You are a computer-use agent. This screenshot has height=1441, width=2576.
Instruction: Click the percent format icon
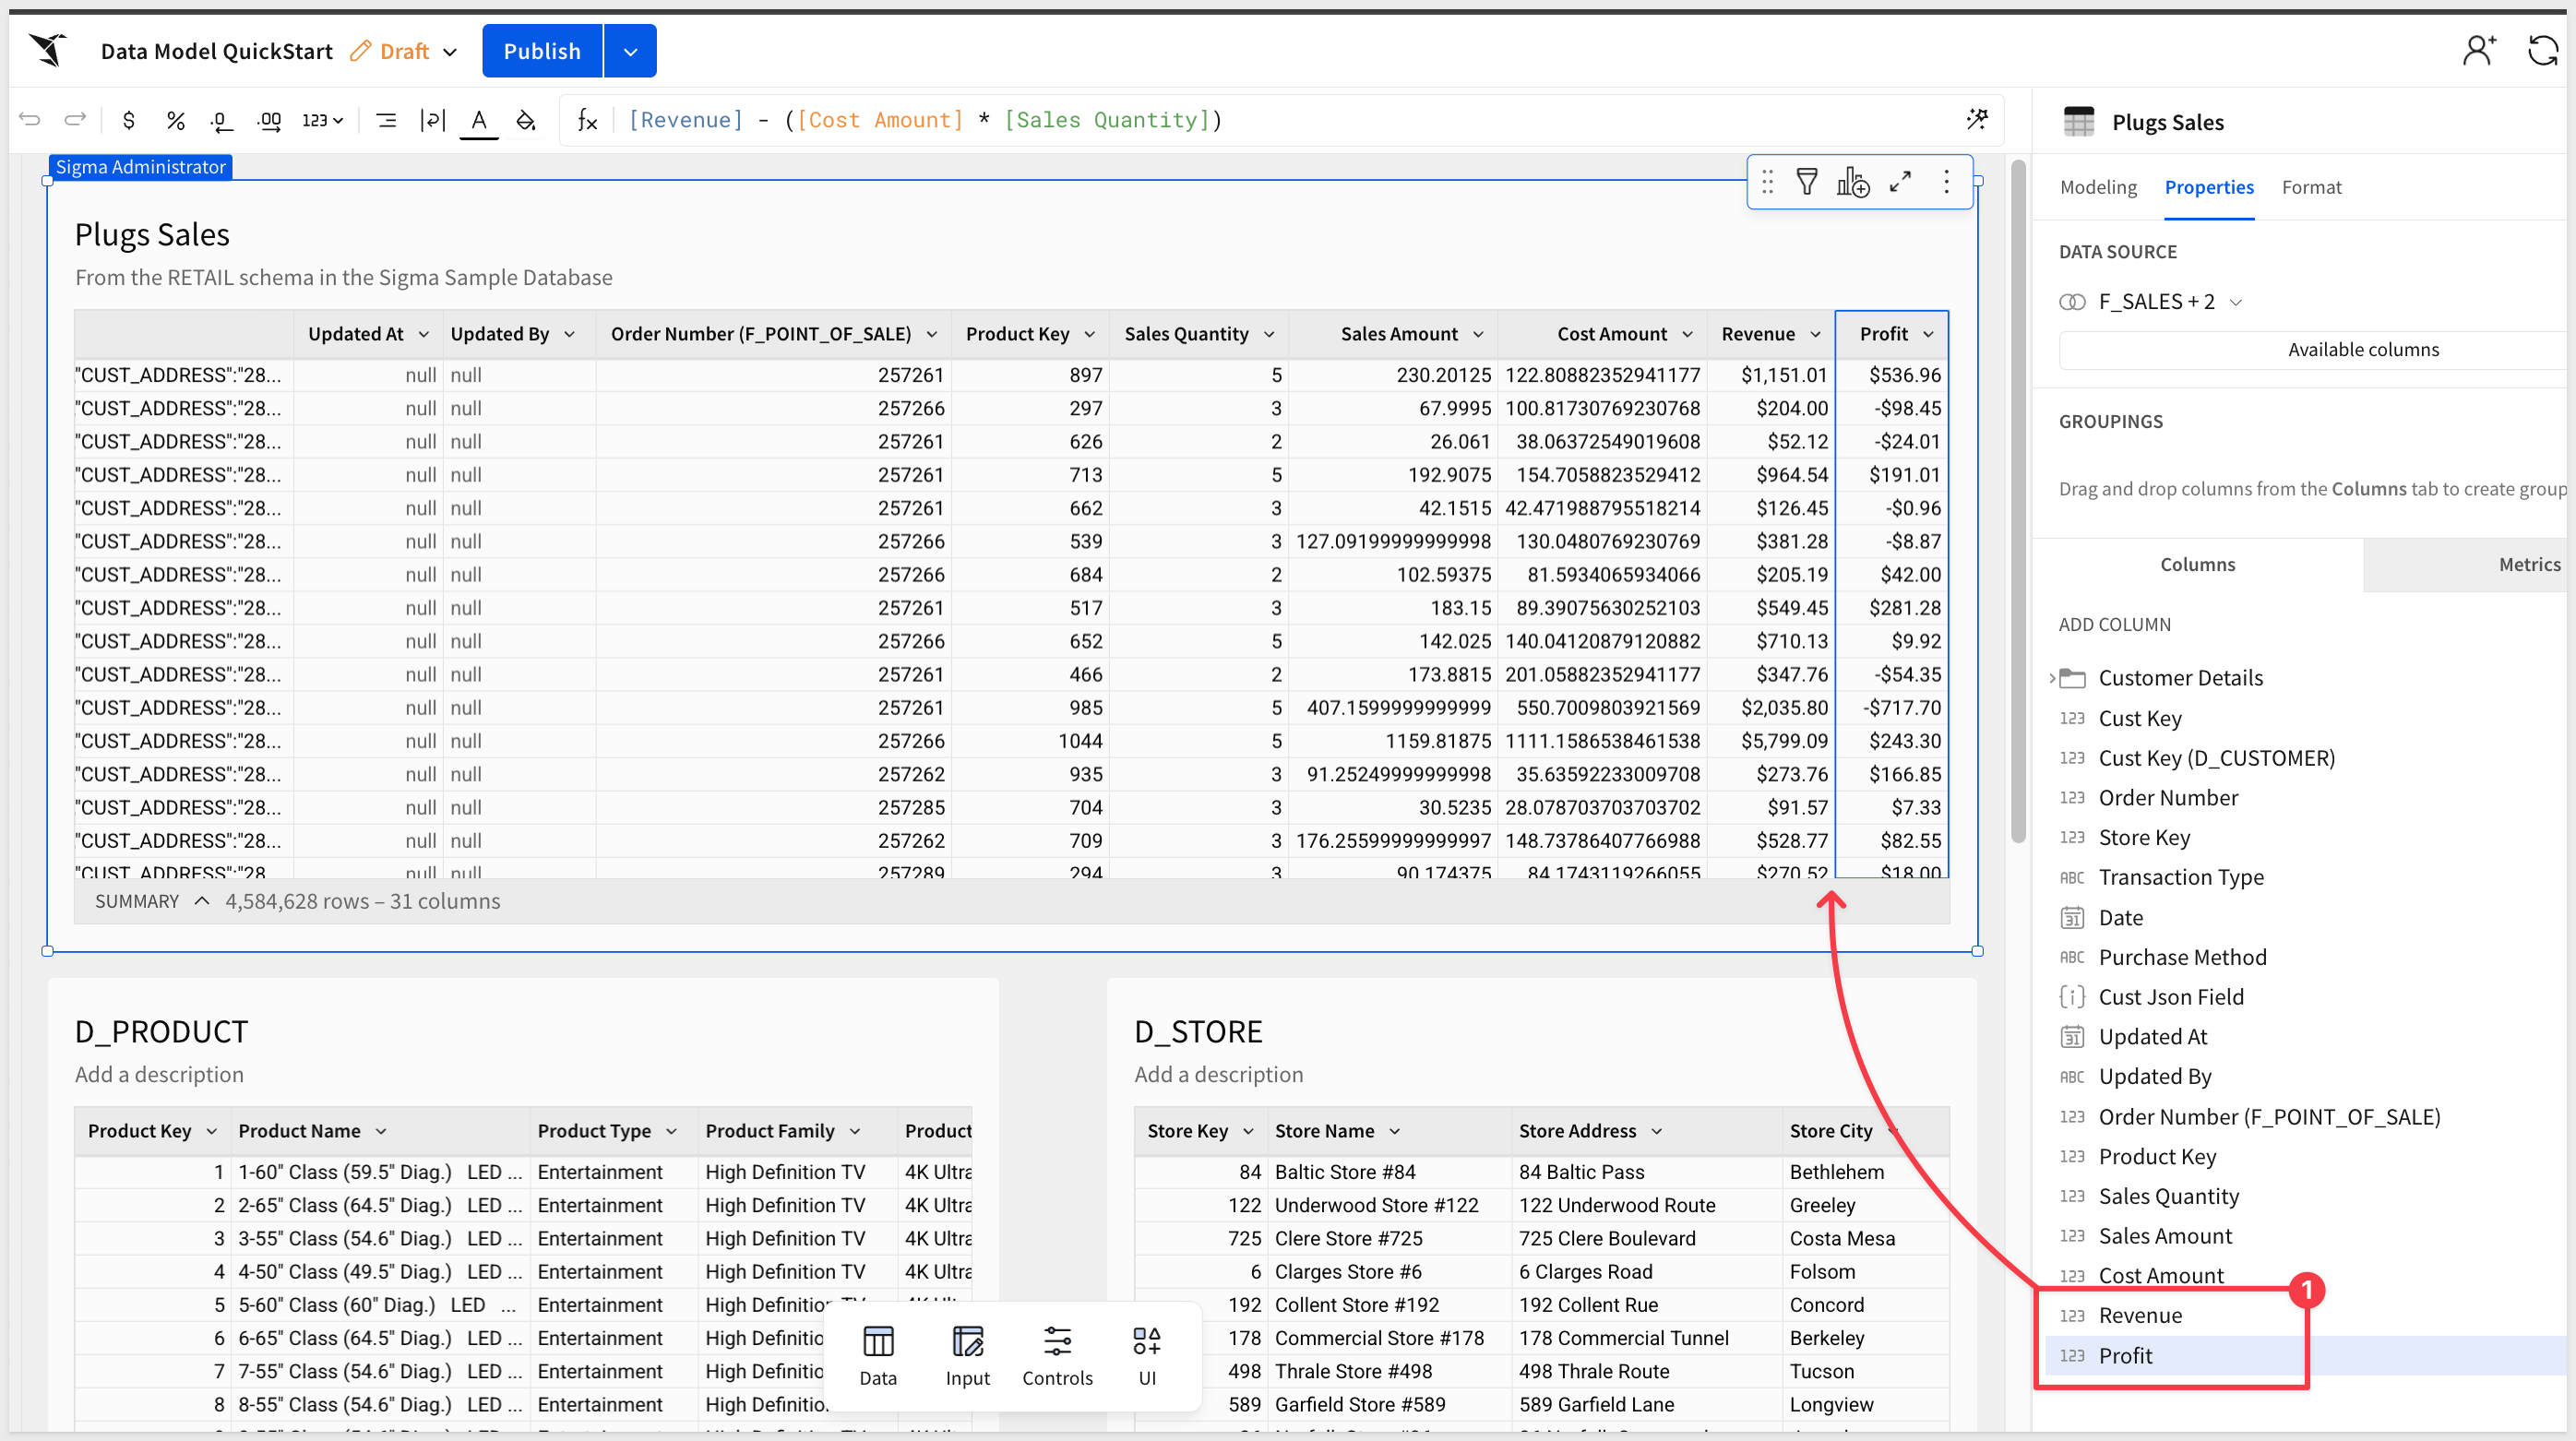pos(176,120)
